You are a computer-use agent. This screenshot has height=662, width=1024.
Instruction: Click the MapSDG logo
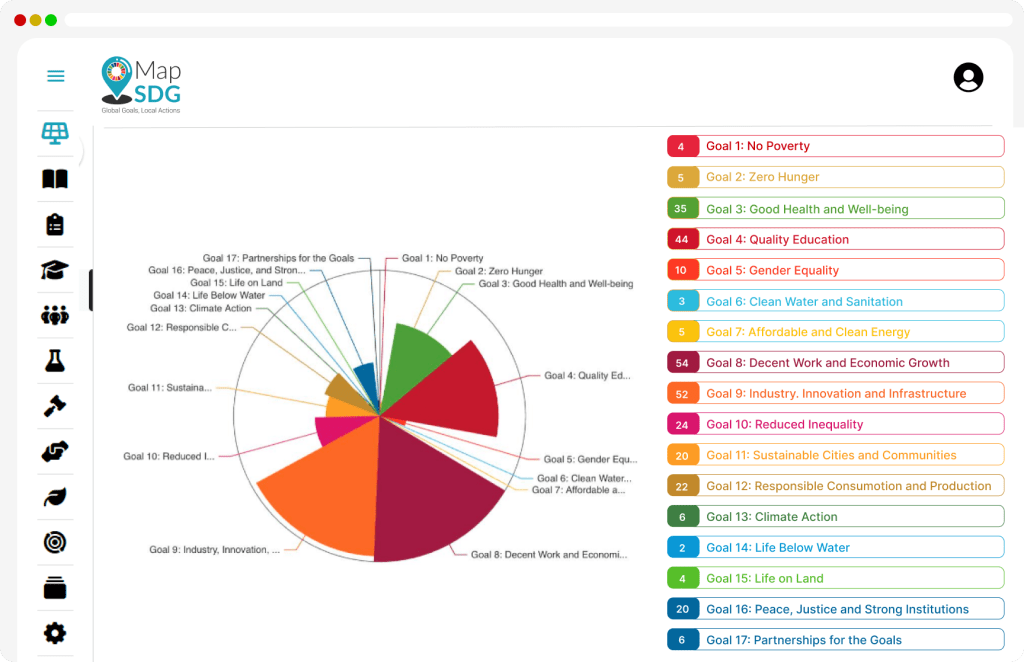(x=141, y=84)
